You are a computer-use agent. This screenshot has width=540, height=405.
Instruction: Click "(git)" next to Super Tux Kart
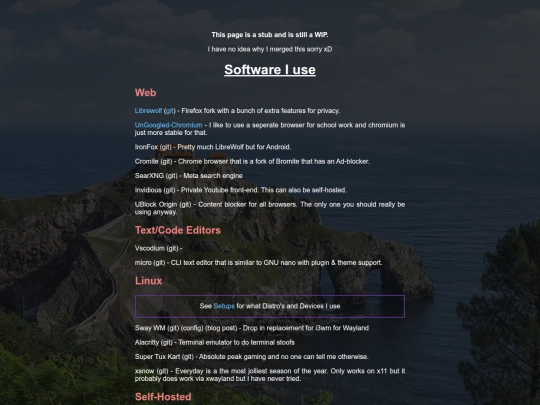click(188, 357)
